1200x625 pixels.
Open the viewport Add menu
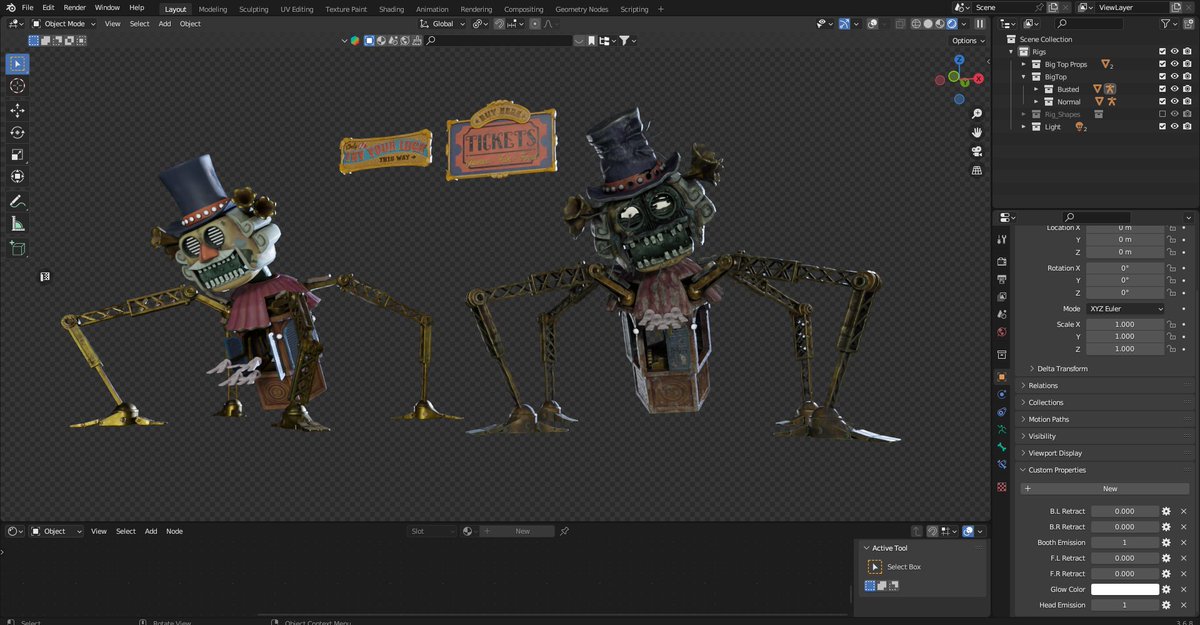[165, 23]
